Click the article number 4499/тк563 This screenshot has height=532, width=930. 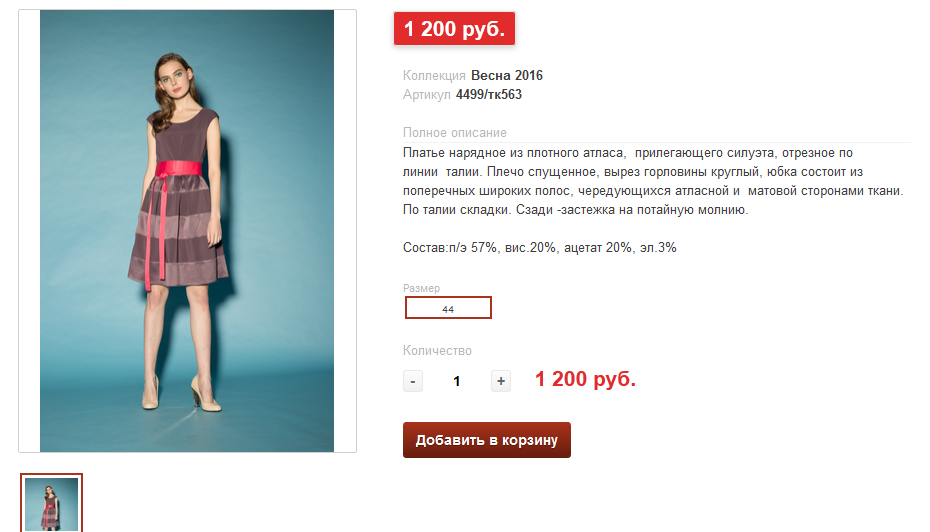[x=489, y=94]
